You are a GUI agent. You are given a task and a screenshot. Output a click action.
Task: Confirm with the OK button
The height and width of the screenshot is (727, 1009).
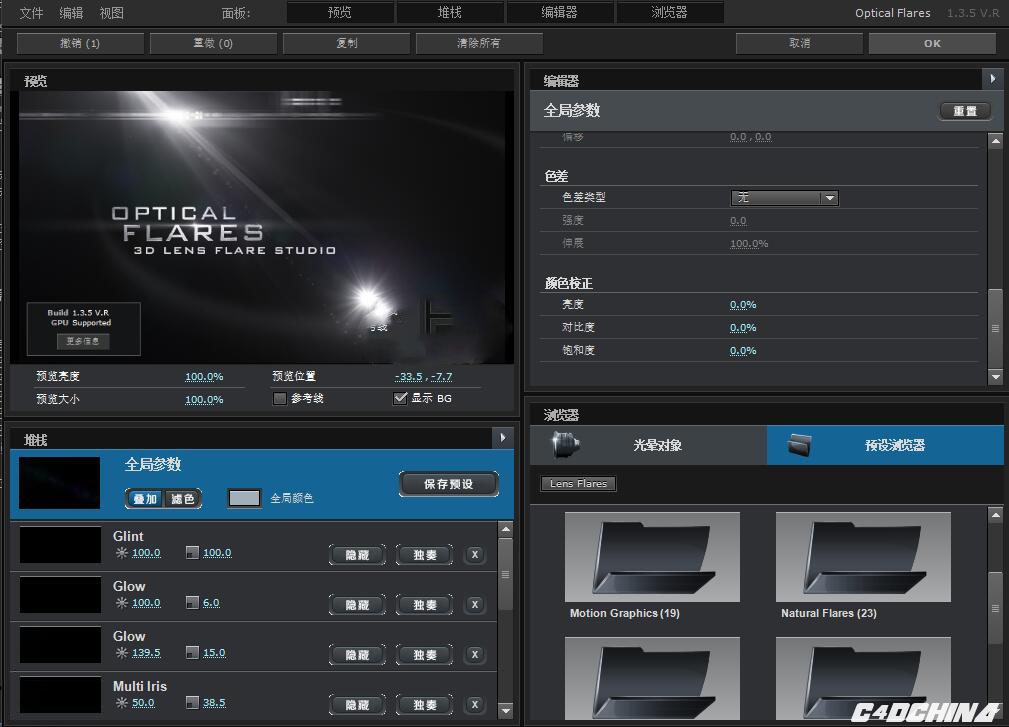coord(932,43)
